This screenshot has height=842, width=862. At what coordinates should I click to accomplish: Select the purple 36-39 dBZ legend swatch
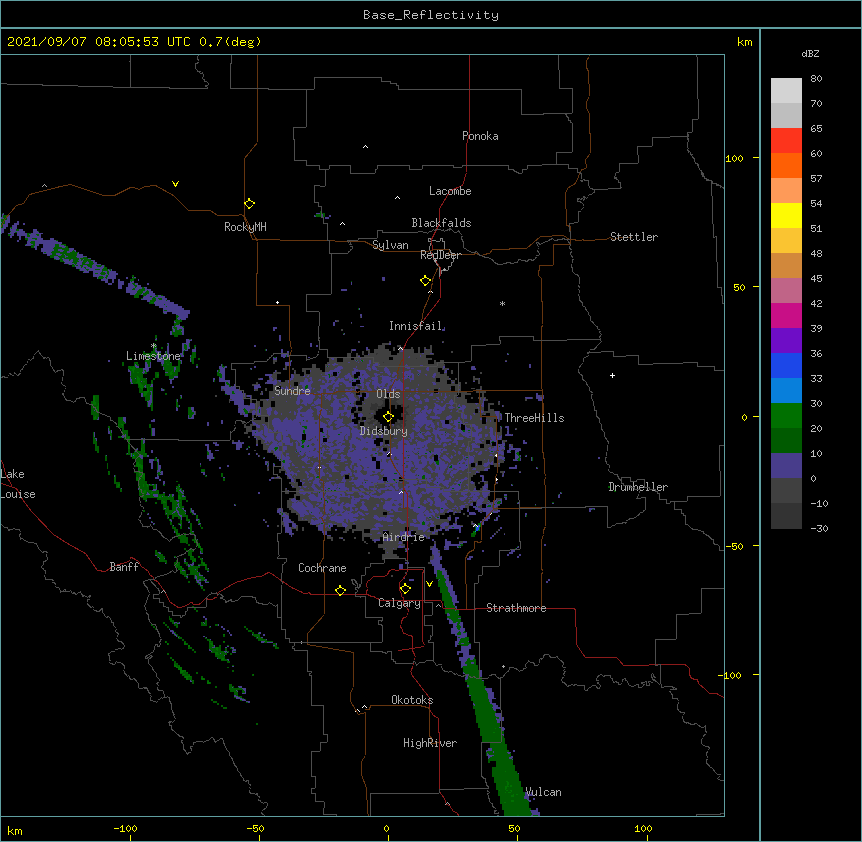point(786,340)
